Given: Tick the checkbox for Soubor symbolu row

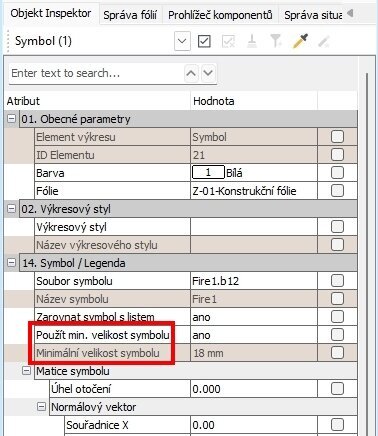Looking at the screenshot, I should [x=337, y=281].
